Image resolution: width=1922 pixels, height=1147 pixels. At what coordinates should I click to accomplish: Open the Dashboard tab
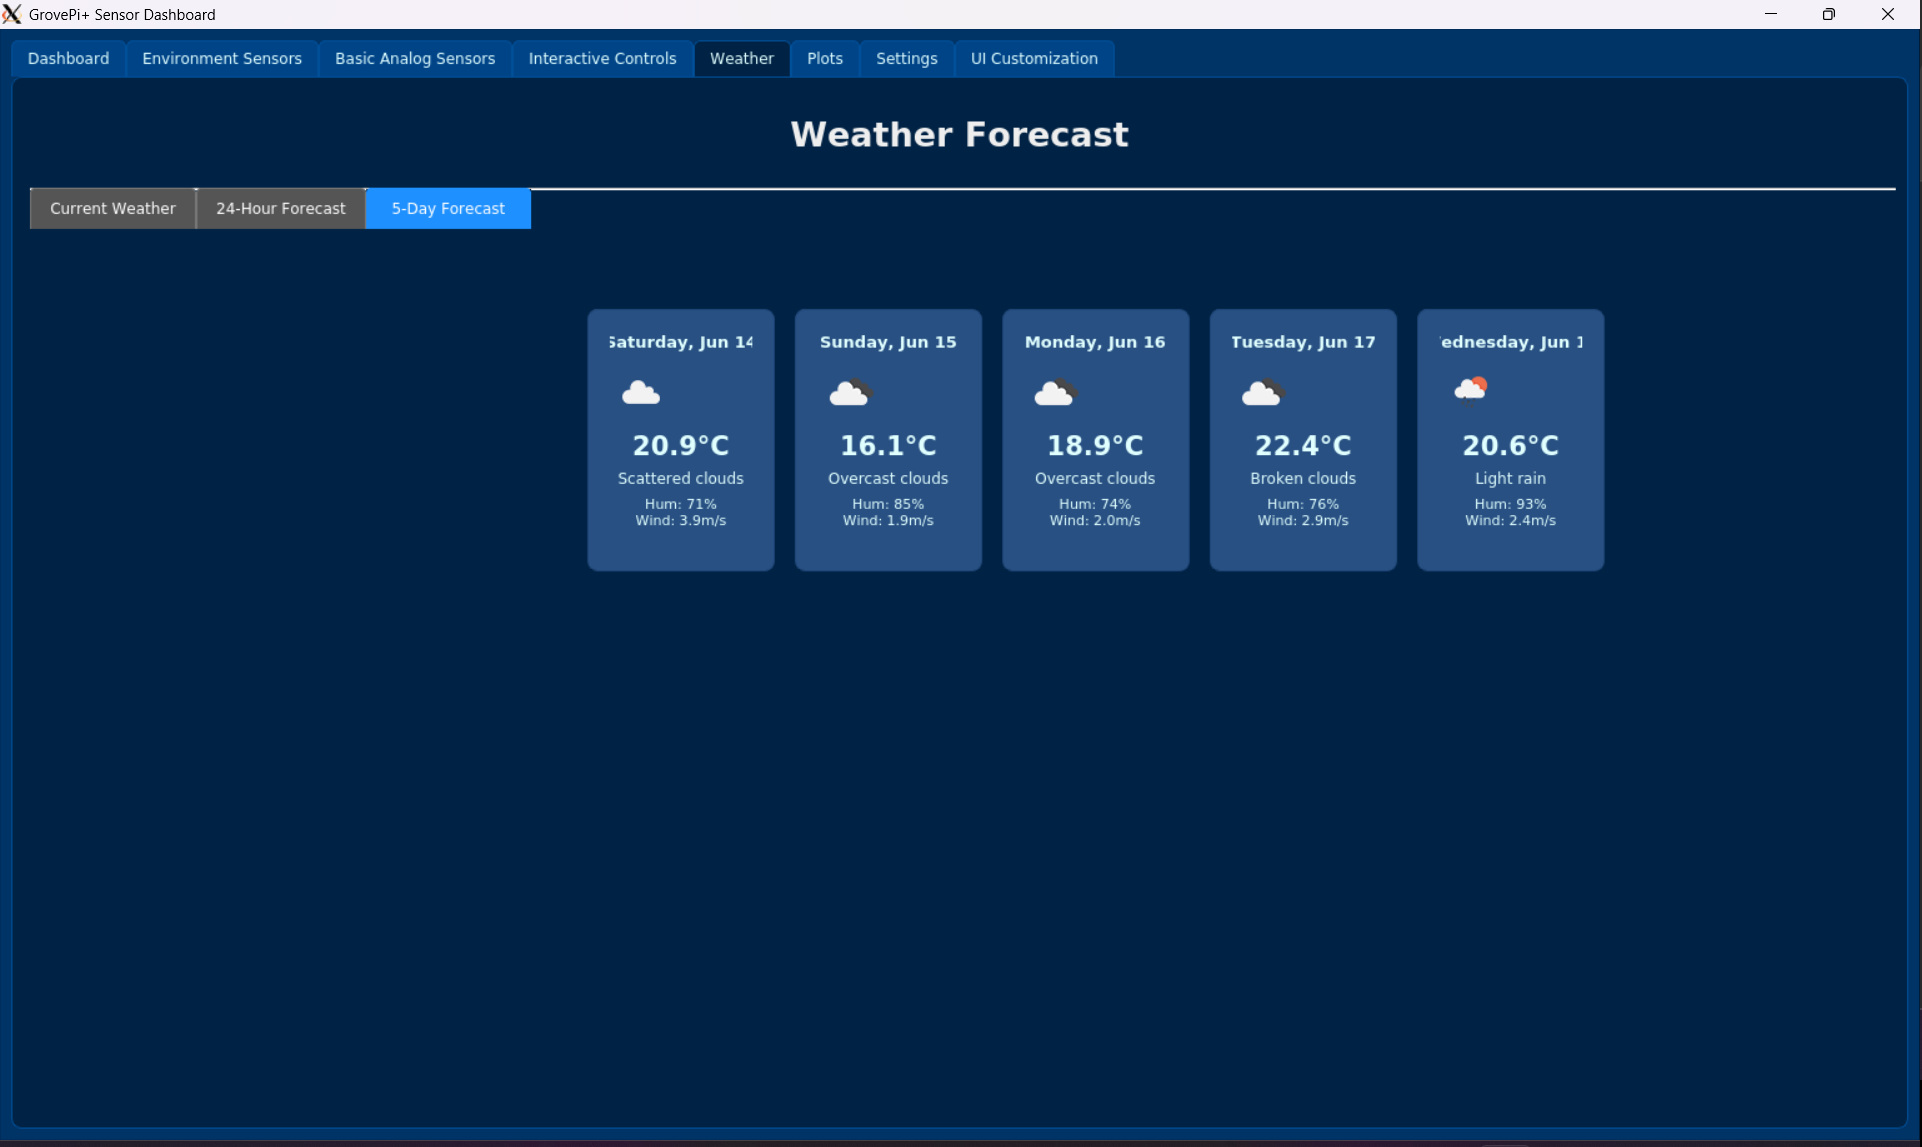pos(68,58)
